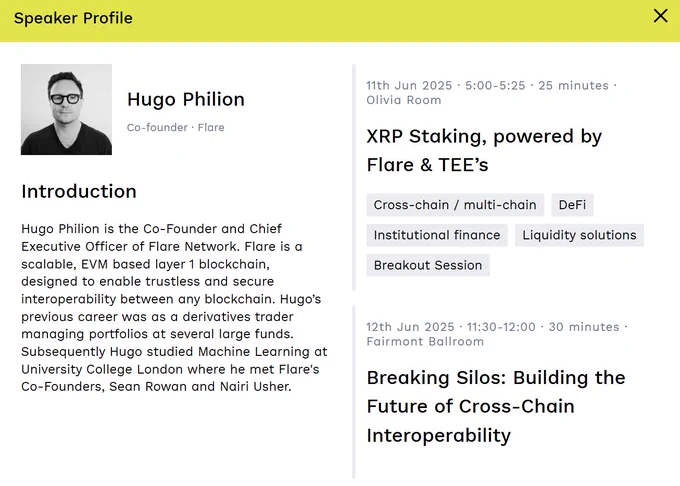Click the Speaker Profile header title
The image size is (680, 486).
point(73,18)
